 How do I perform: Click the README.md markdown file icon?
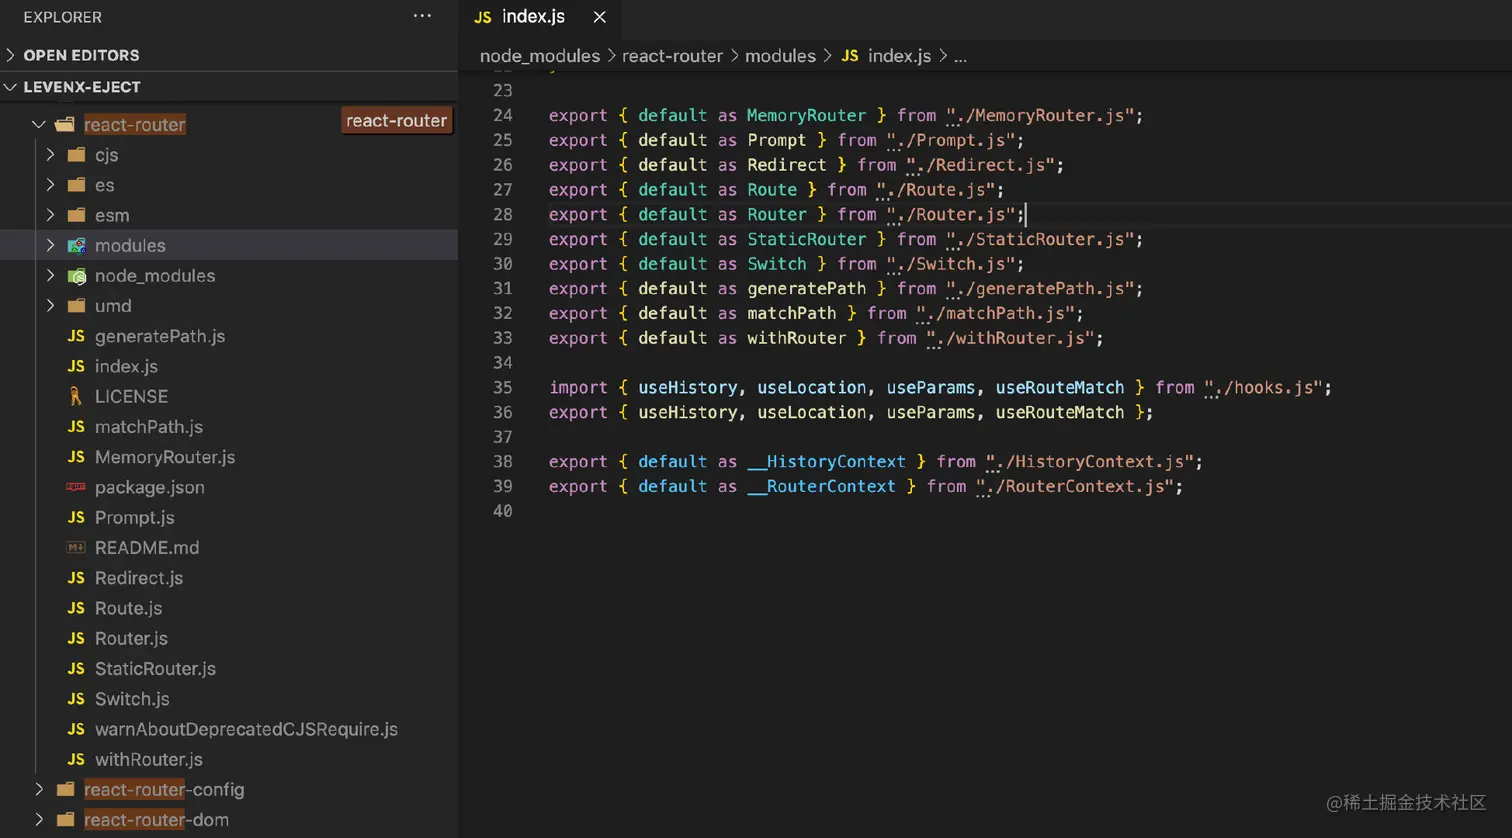[76, 548]
